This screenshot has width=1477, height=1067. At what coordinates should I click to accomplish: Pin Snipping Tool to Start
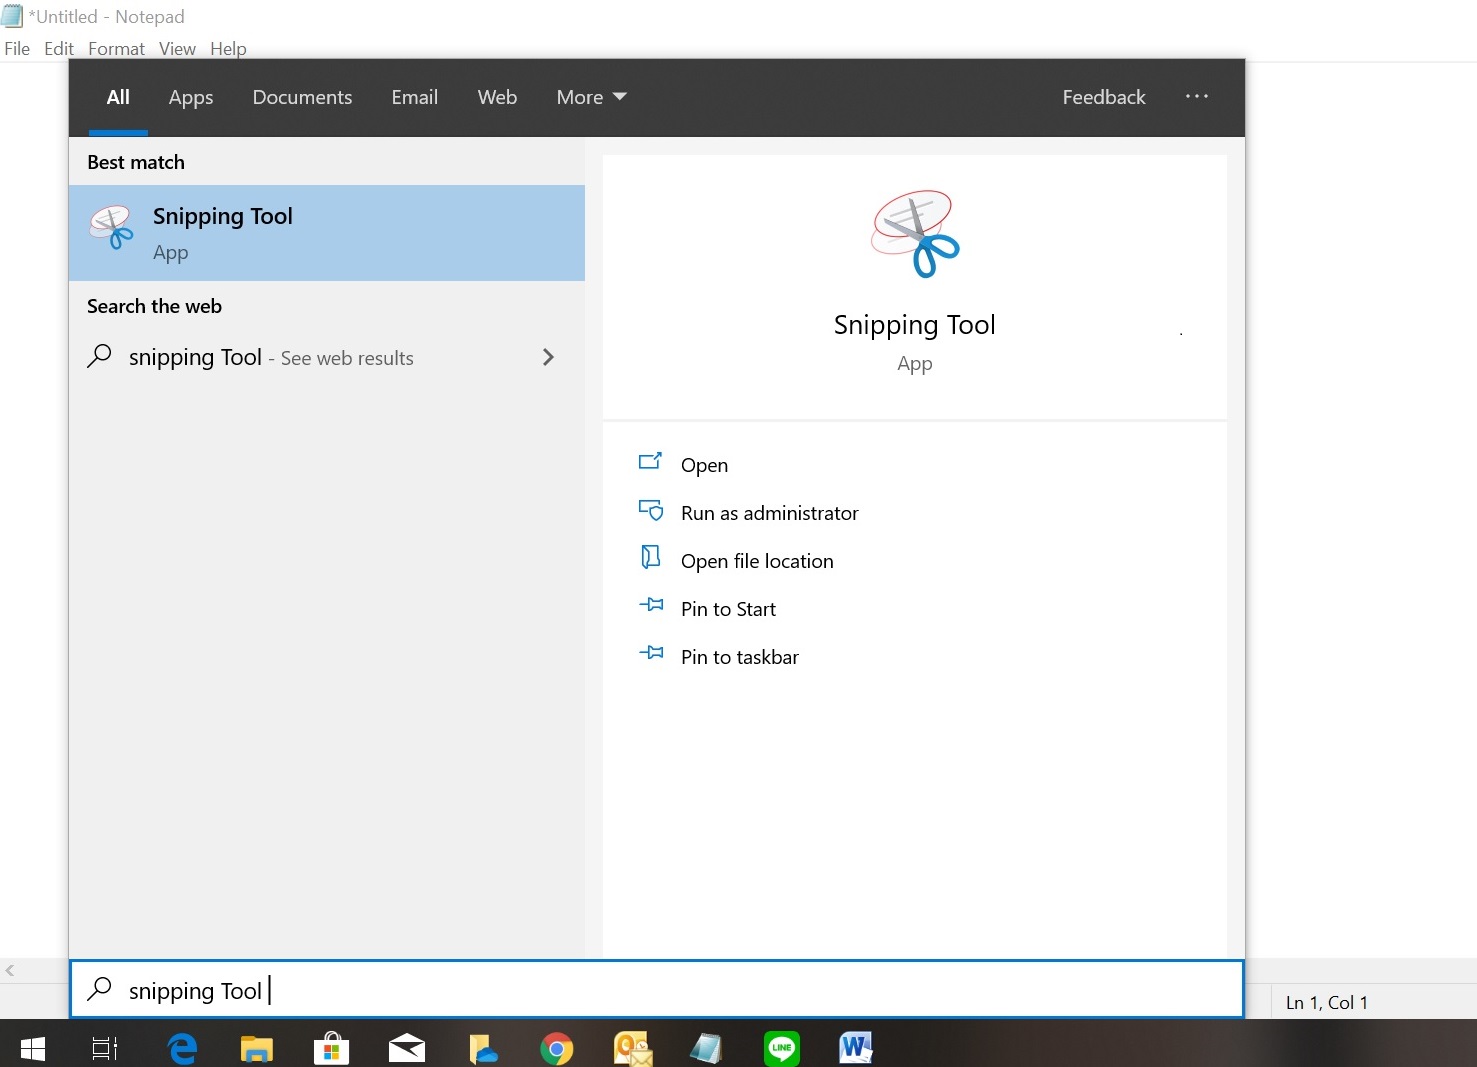tap(728, 609)
